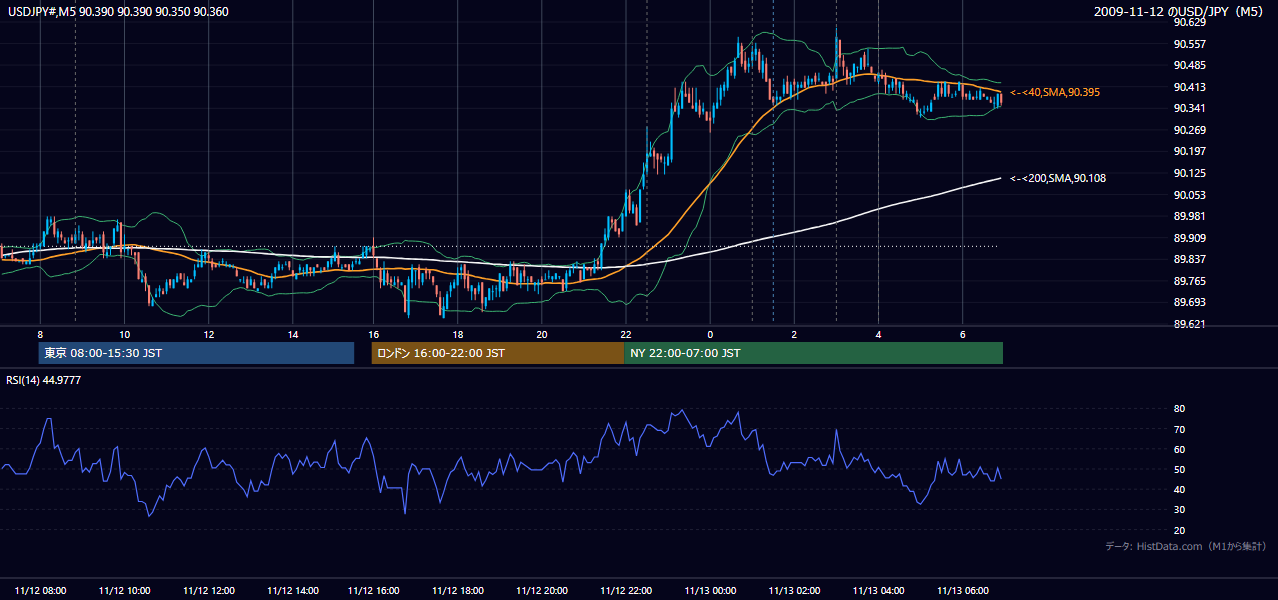Click the RSI 30 level label
1278x600 pixels.
1179,510
